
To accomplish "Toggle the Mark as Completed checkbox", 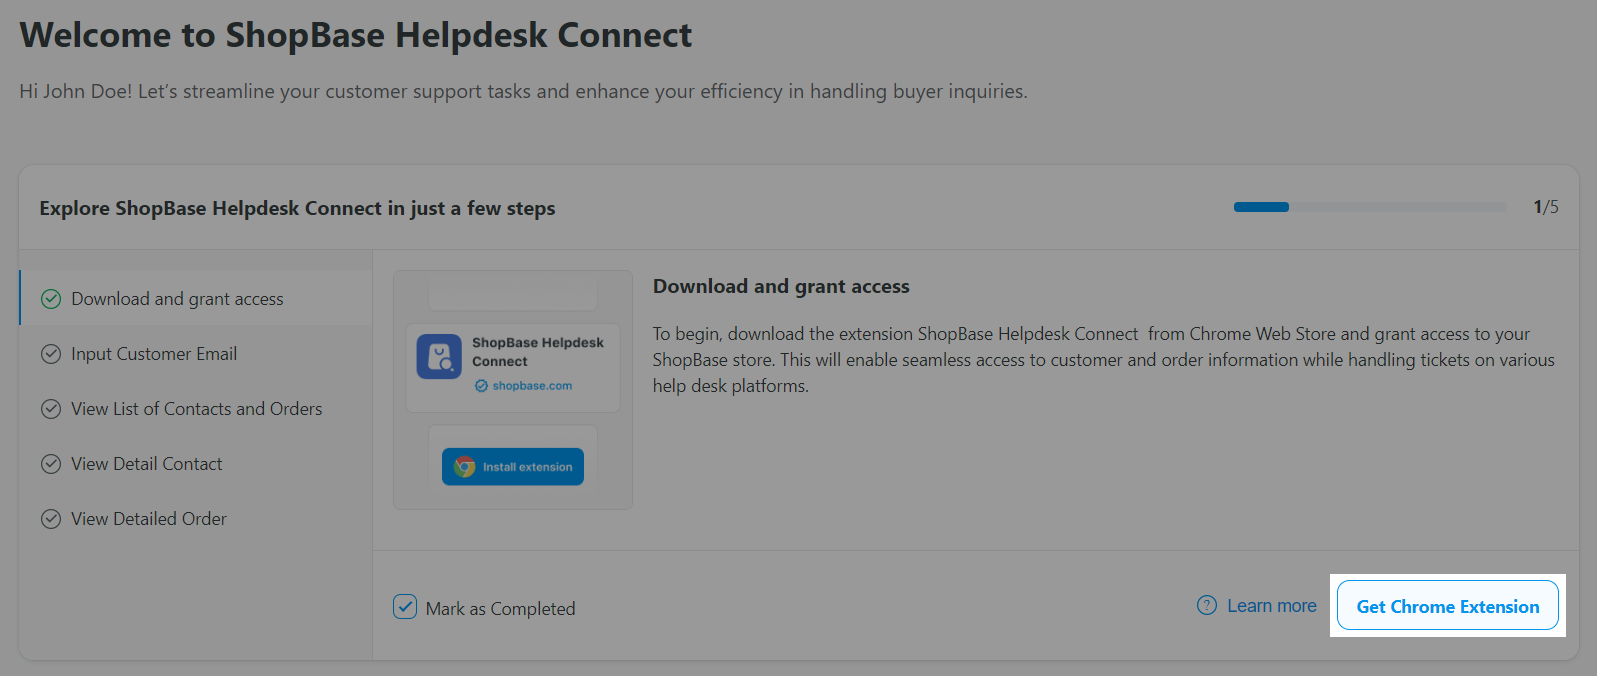I will tap(405, 607).
